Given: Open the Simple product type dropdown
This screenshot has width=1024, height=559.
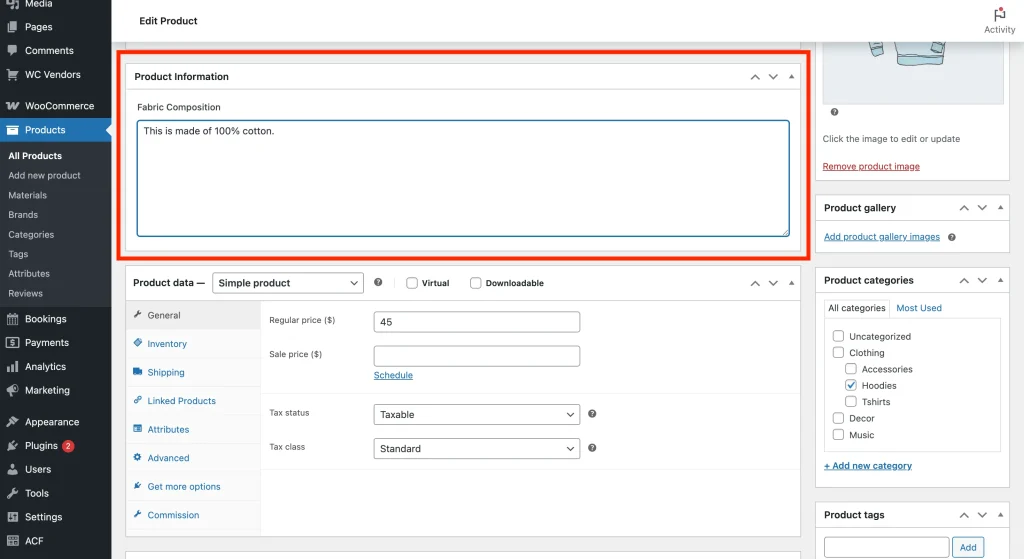Looking at the screenshot, I should [288, 283].
